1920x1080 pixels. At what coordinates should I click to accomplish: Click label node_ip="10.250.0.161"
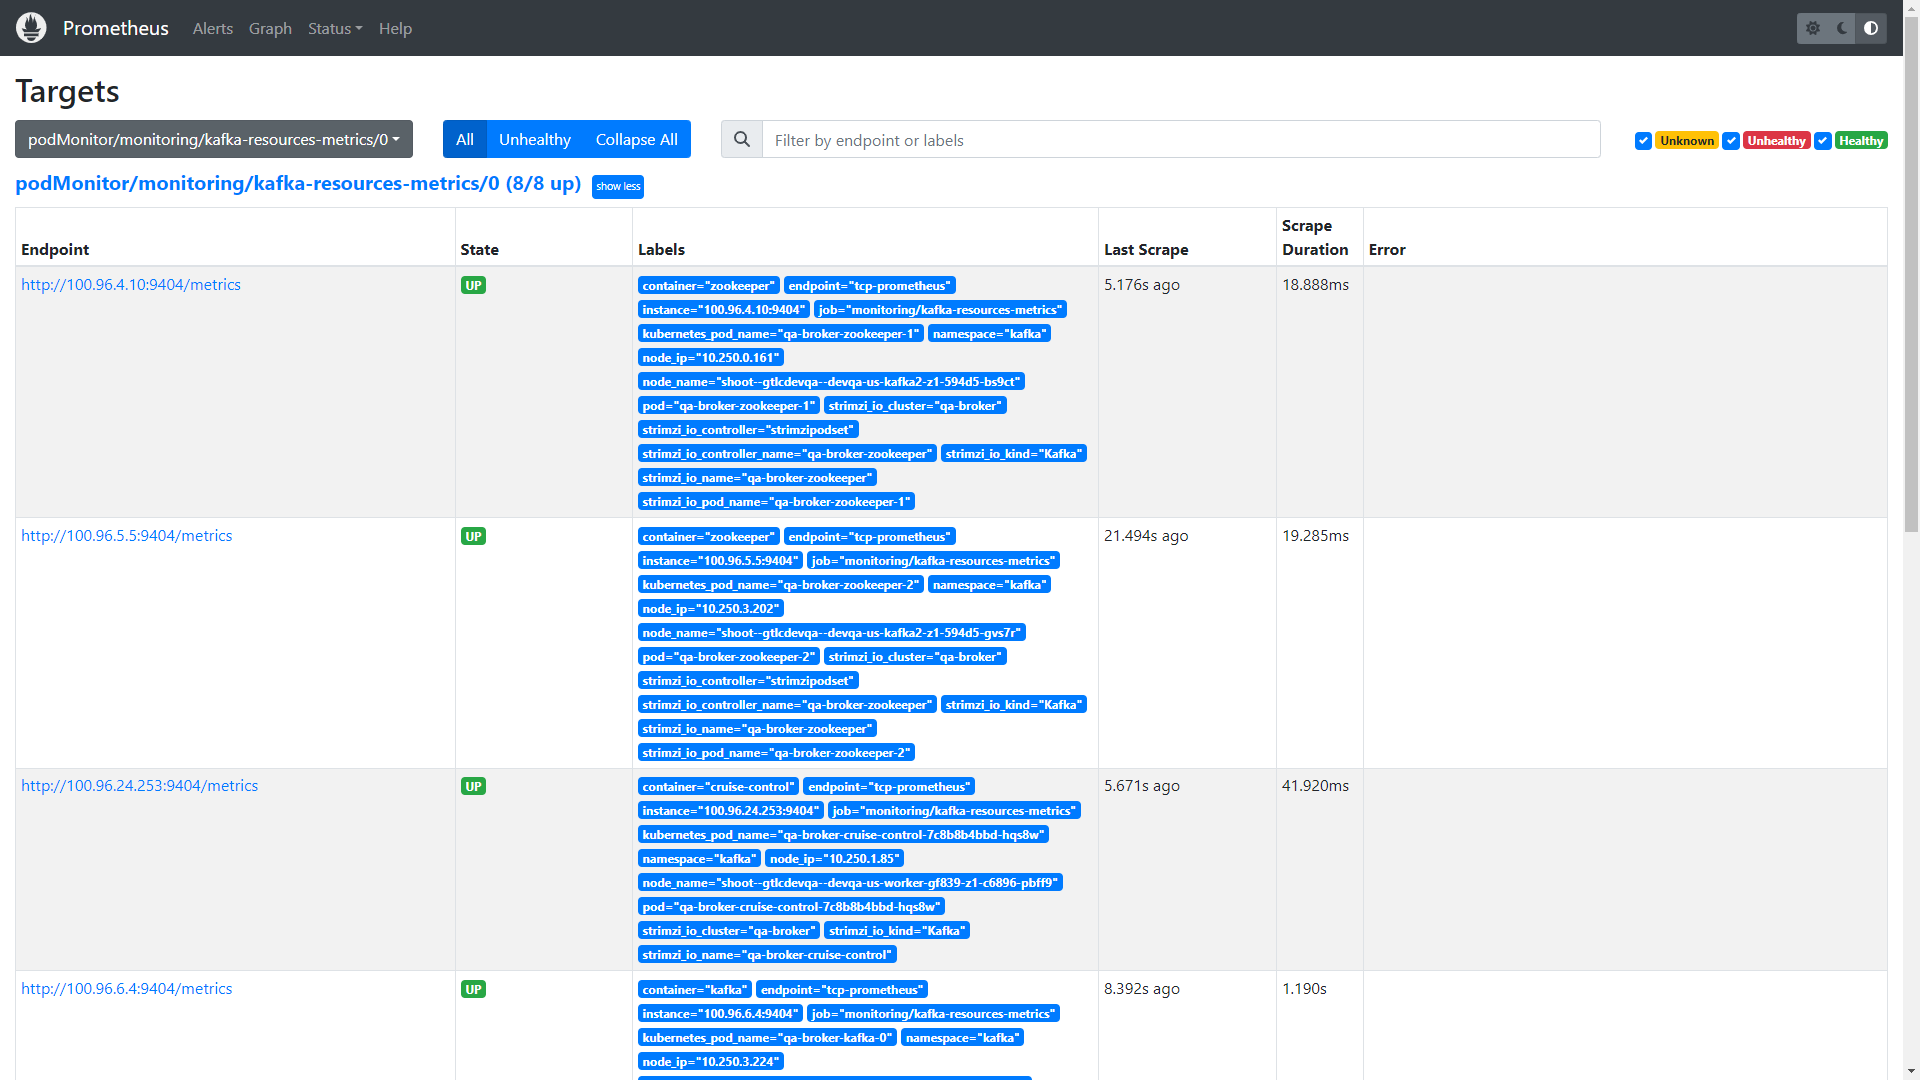tap(711, 358)
